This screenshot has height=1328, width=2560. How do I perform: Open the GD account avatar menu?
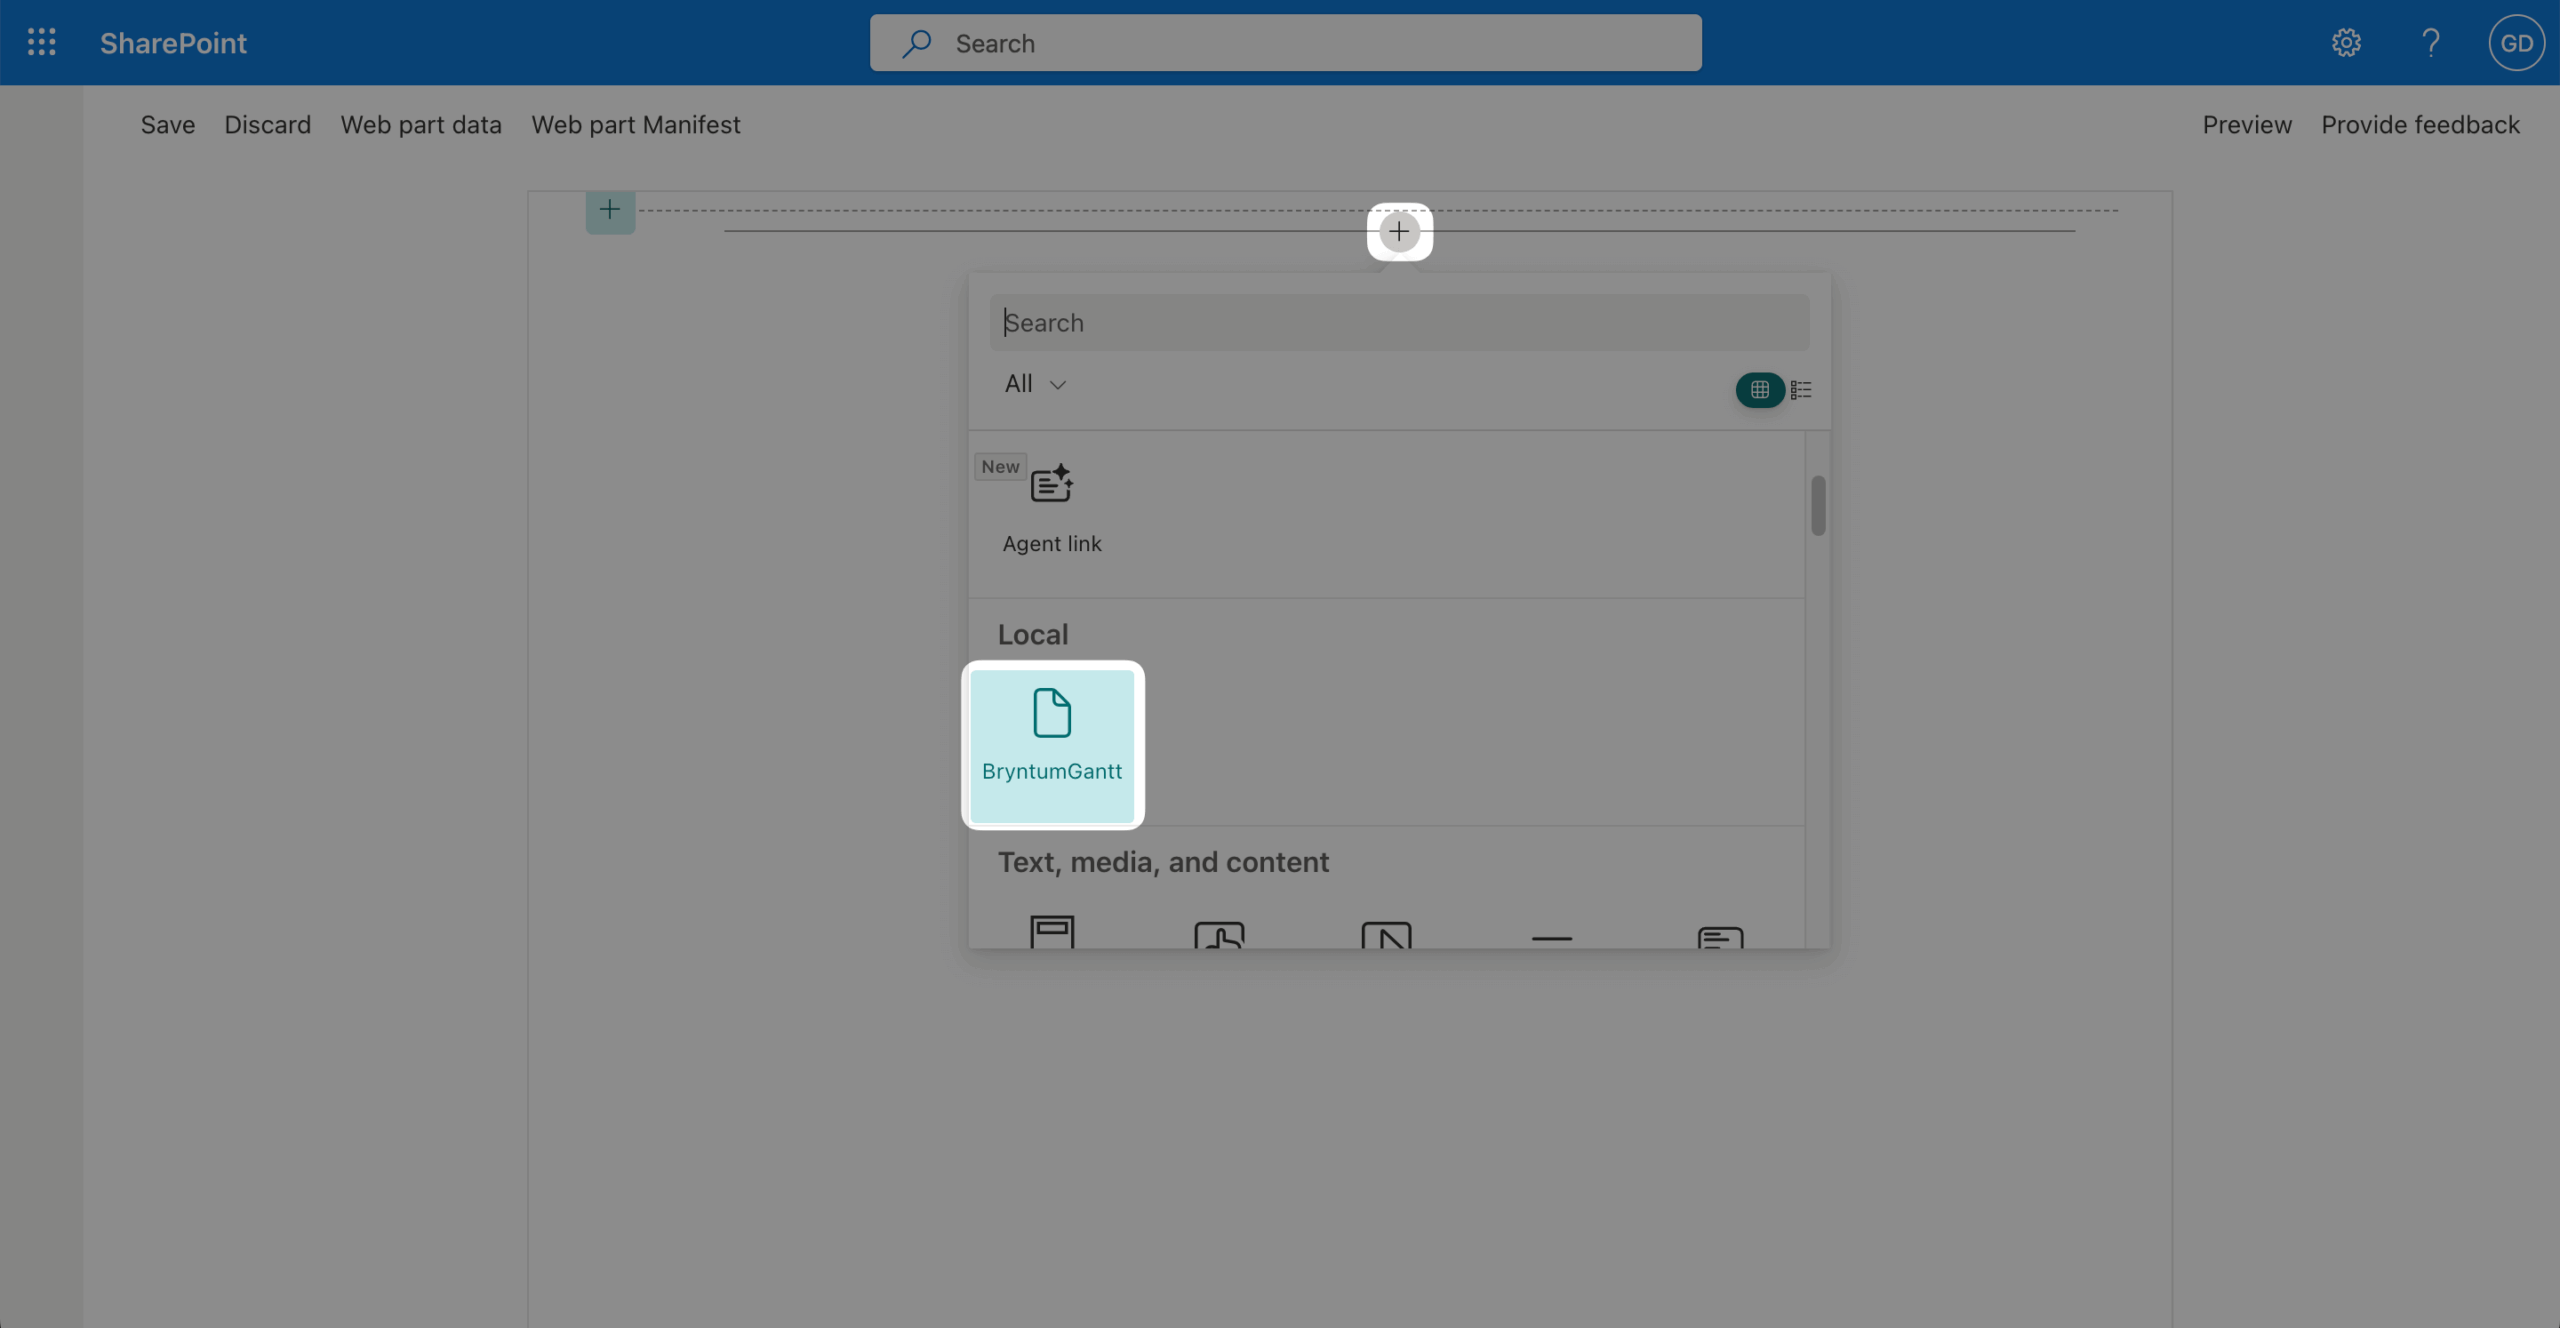(2516, 43)
